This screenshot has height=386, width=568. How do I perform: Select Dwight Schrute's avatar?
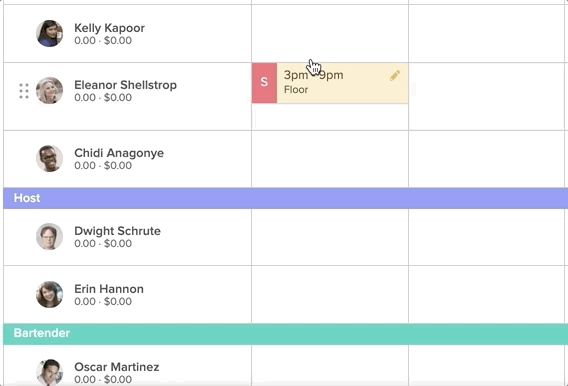tap(50, 236)
